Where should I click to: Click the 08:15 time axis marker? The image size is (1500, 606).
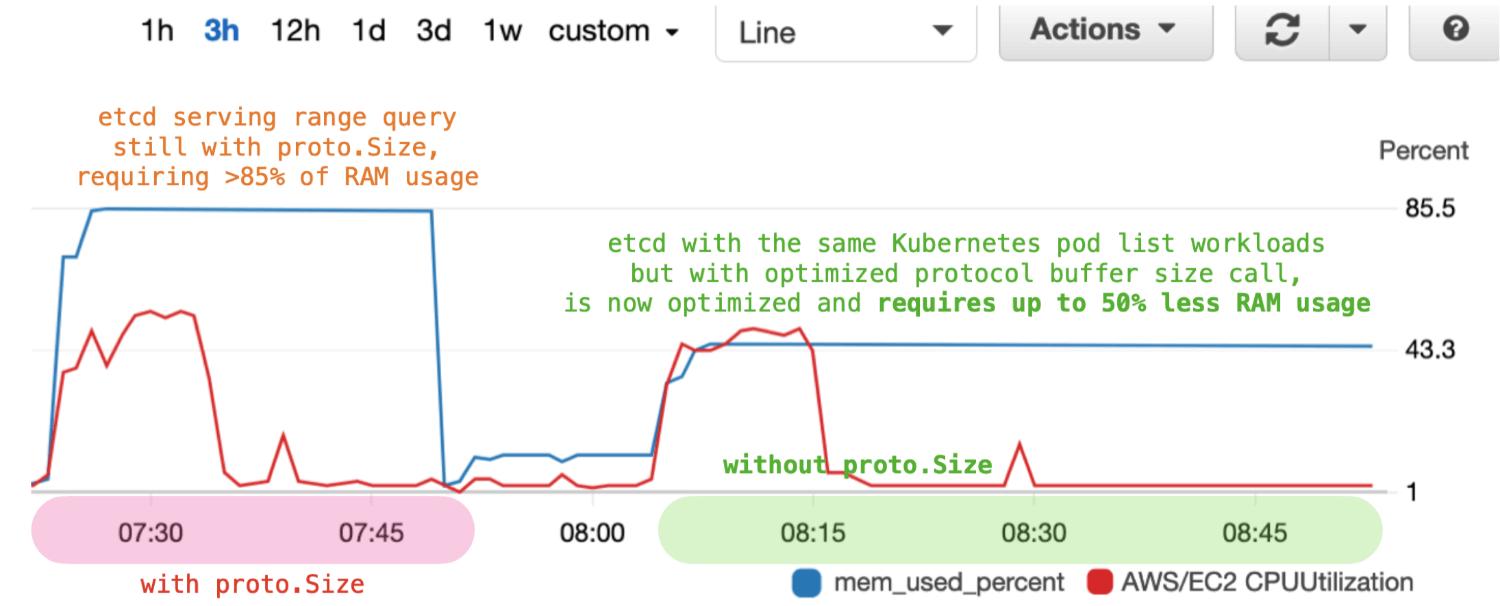click(x=812, y=533)
